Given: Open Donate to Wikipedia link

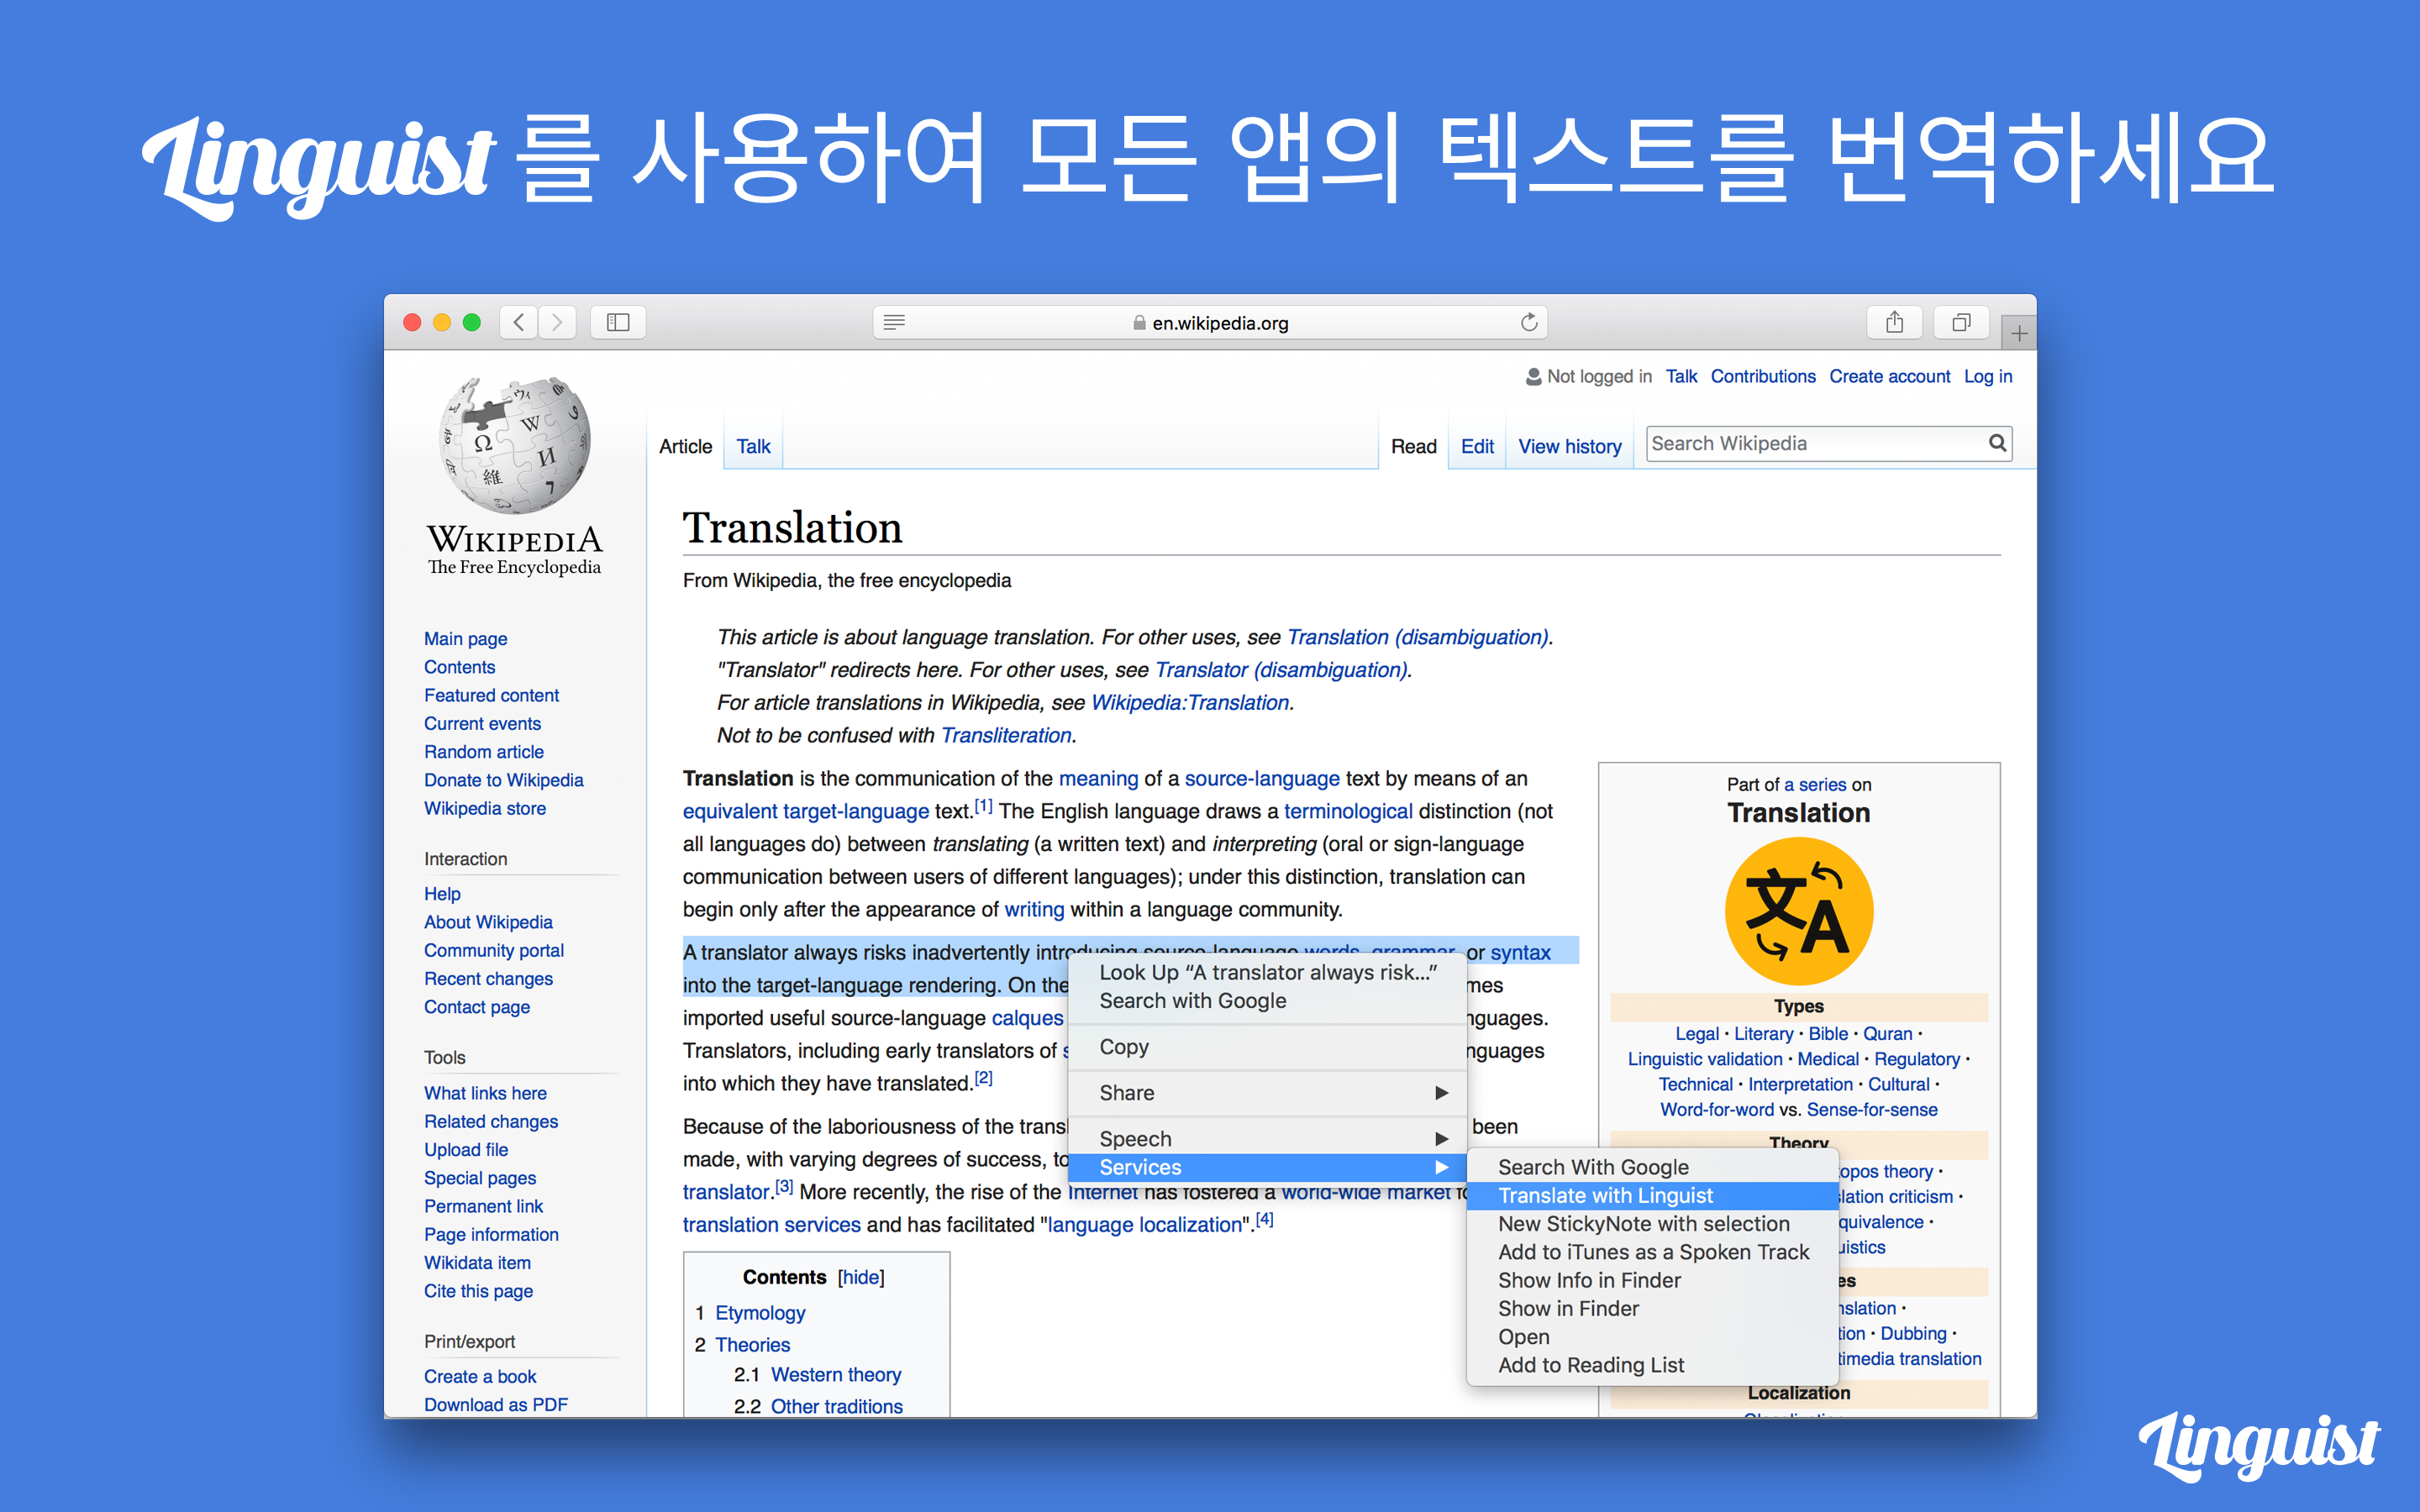Looking at the screenshot, I should (x=503, y=779).
